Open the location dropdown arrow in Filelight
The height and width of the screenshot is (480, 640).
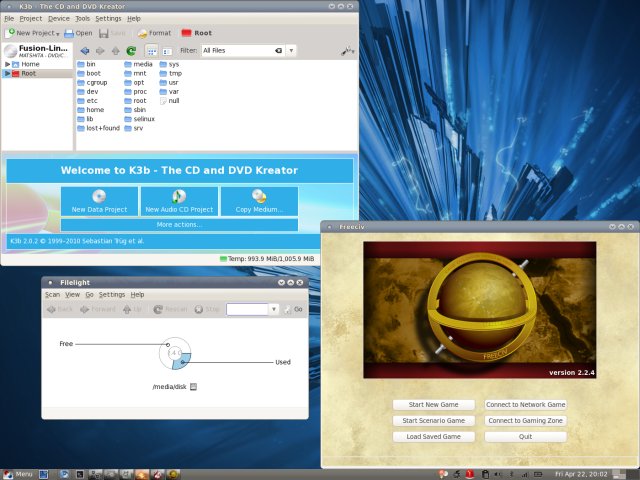click(x=274, y=309)
